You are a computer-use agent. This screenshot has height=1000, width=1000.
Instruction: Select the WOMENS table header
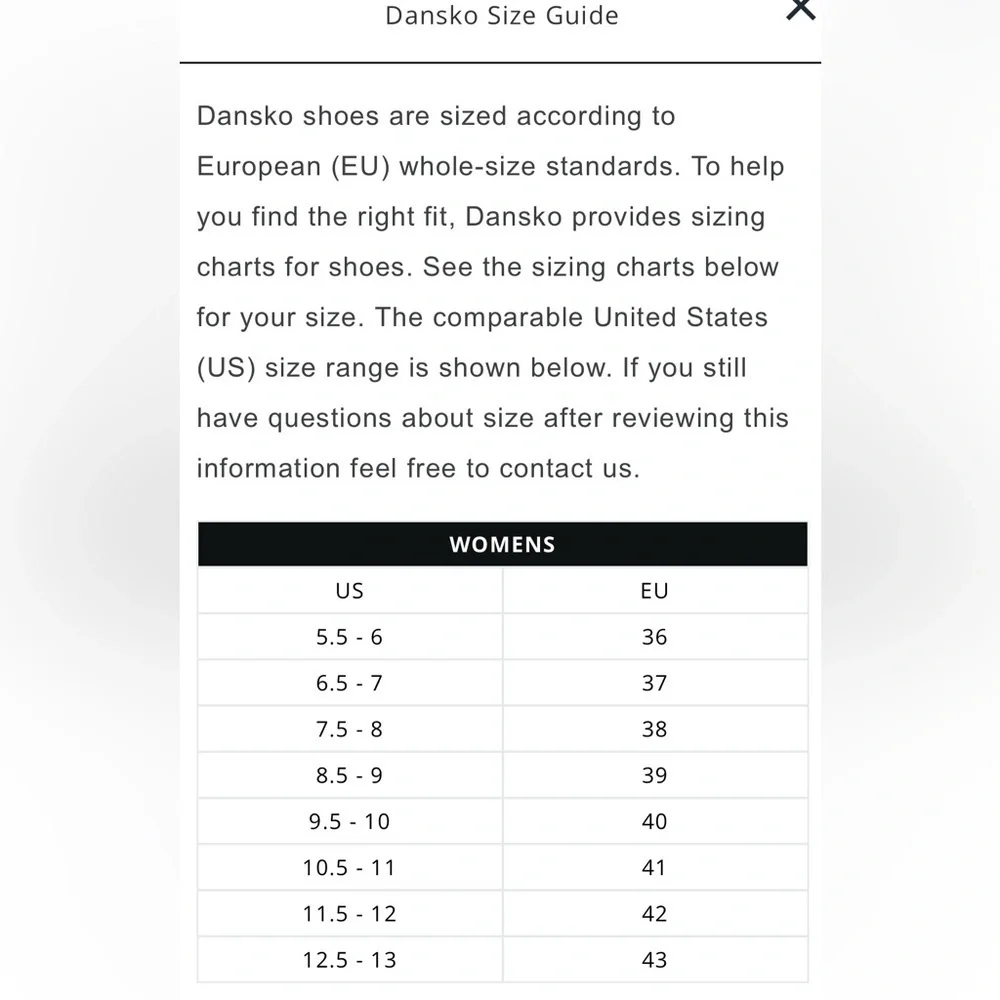point(503,544)
